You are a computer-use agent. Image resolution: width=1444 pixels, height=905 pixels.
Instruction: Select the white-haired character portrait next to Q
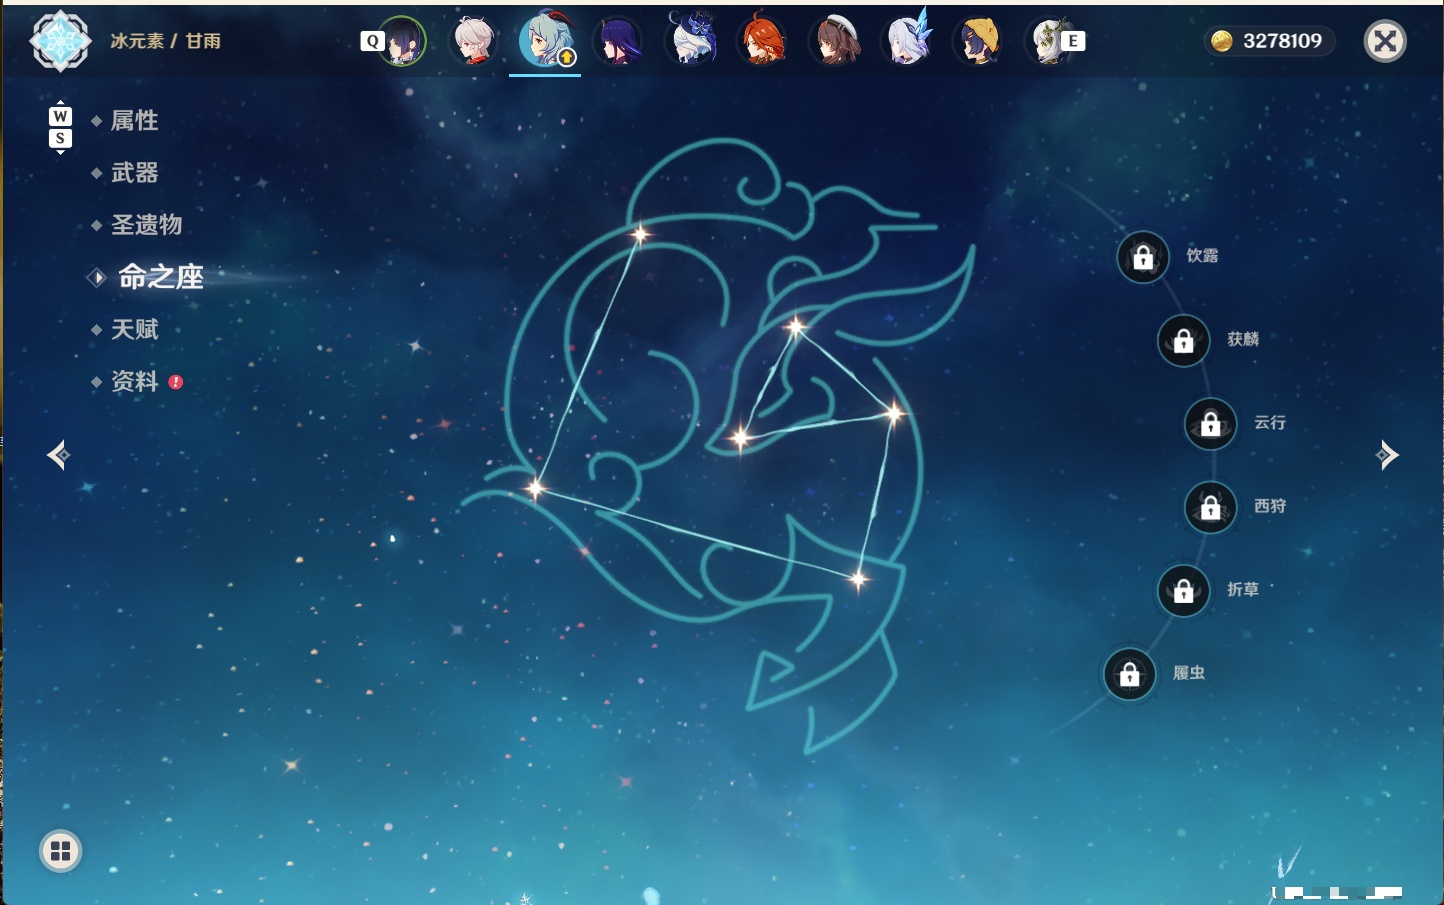(472, 41)
